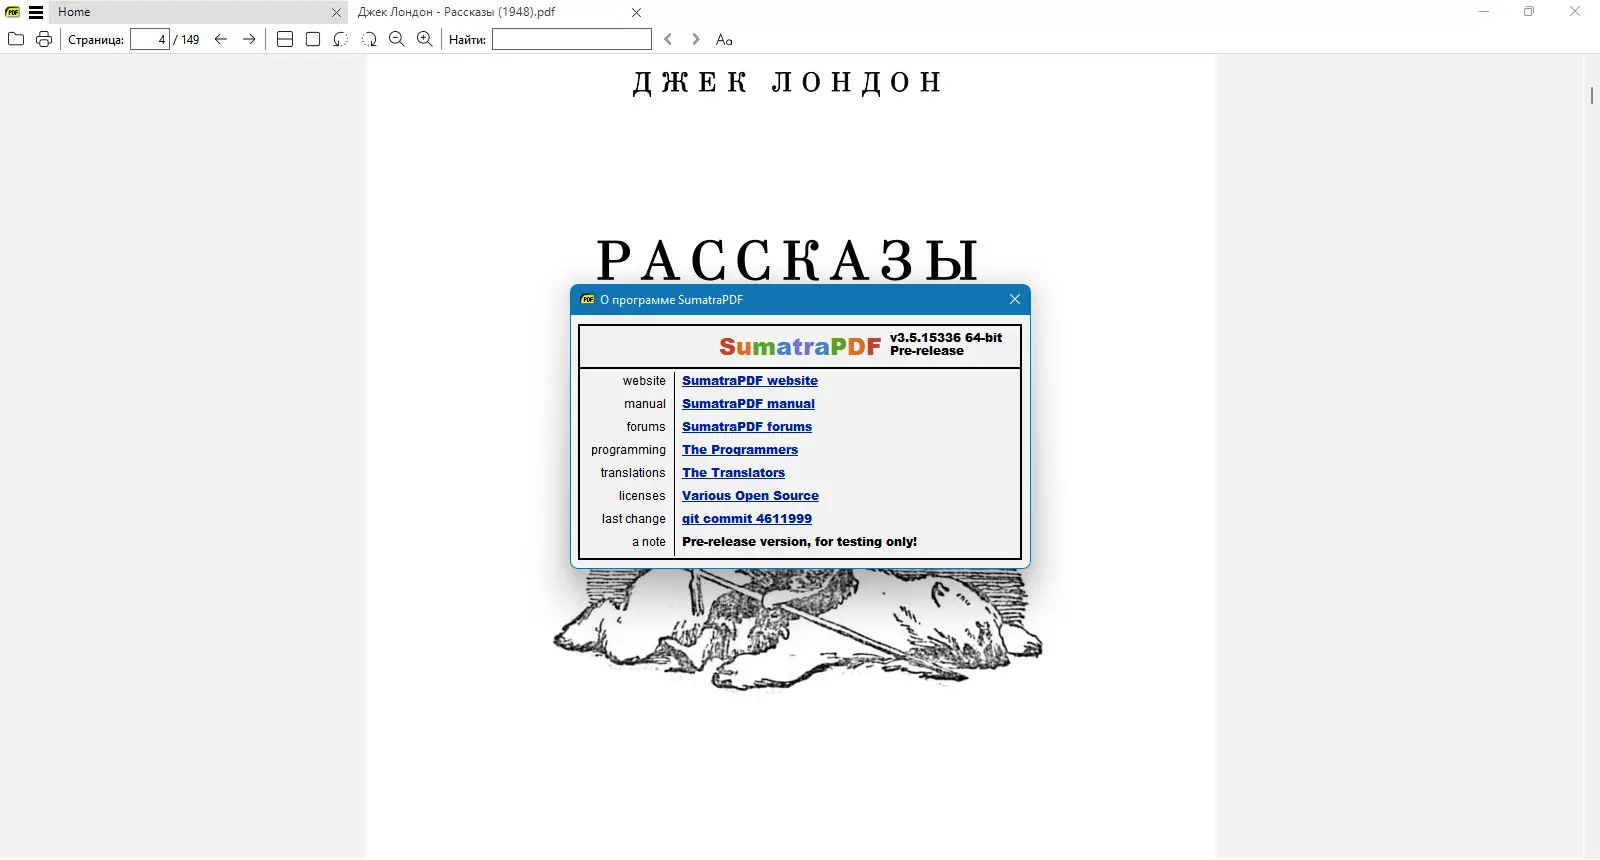Find next match arrow

(x=696, y=39)
